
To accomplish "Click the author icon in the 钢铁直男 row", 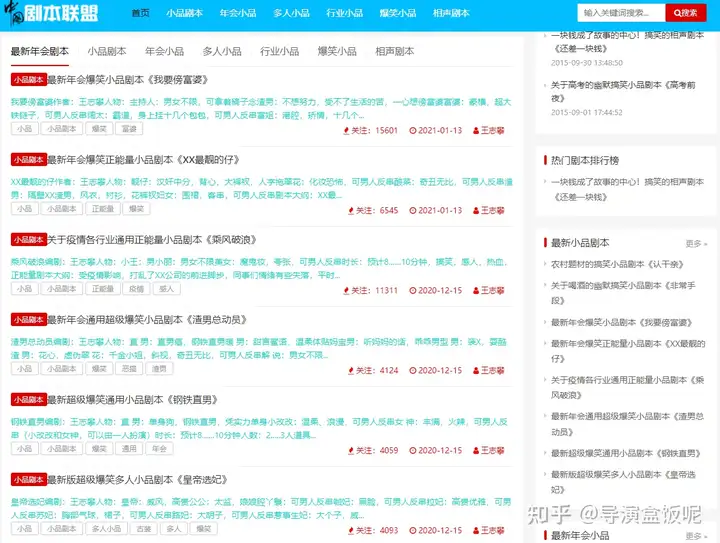I will point(476,451).
